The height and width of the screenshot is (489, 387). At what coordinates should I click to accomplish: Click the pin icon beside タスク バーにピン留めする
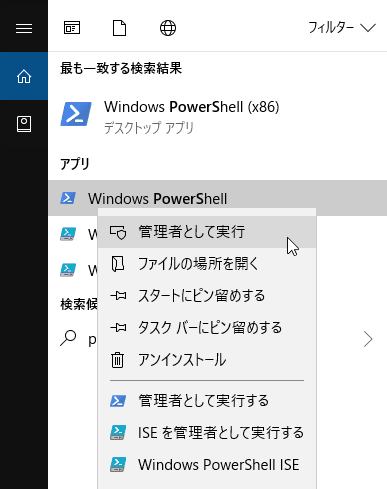click(x=118, y=328)
